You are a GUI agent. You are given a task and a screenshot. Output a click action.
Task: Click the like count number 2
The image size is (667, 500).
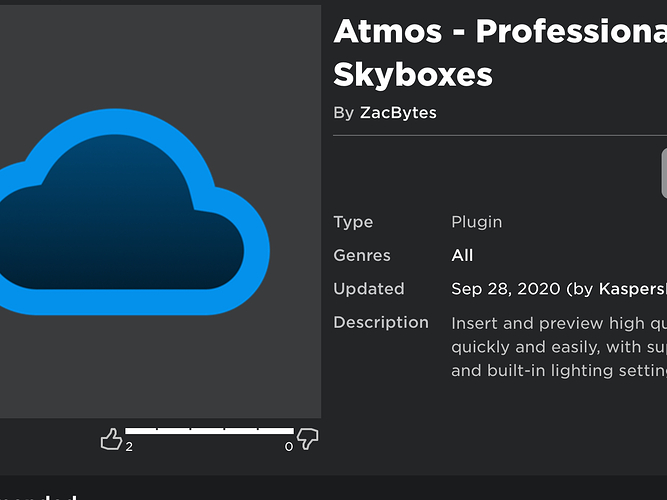point(129,447)
